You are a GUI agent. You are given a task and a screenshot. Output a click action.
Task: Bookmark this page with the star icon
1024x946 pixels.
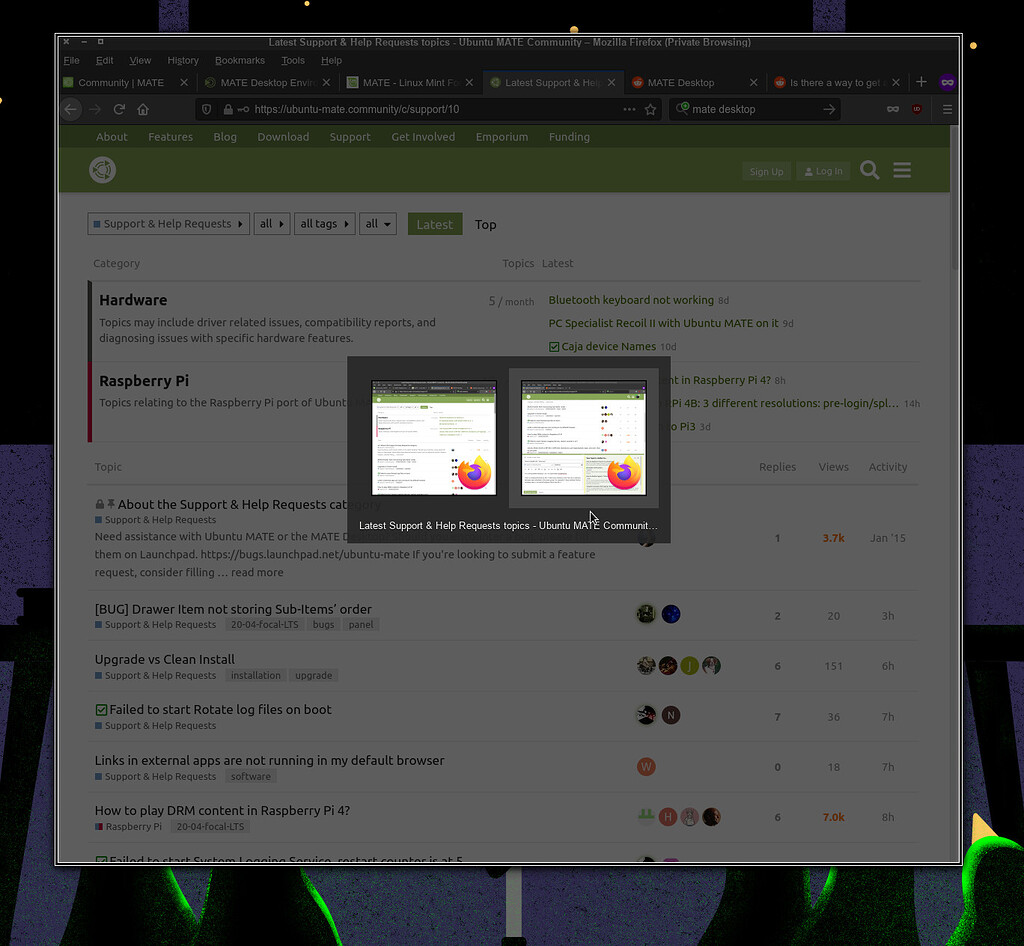pos(650,110)
